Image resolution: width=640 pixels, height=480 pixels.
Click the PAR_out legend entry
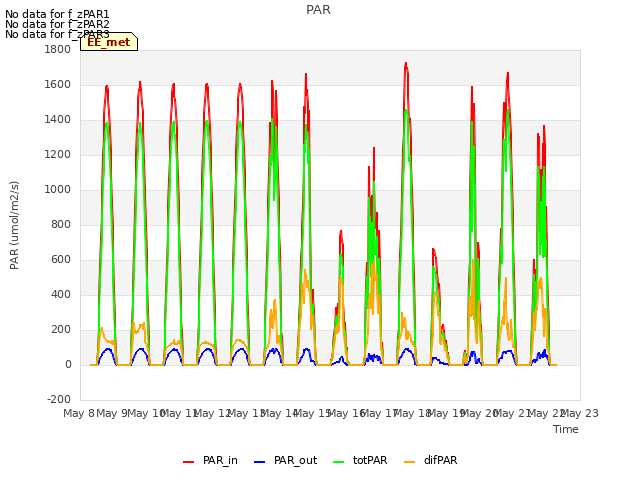click(285, 460)
